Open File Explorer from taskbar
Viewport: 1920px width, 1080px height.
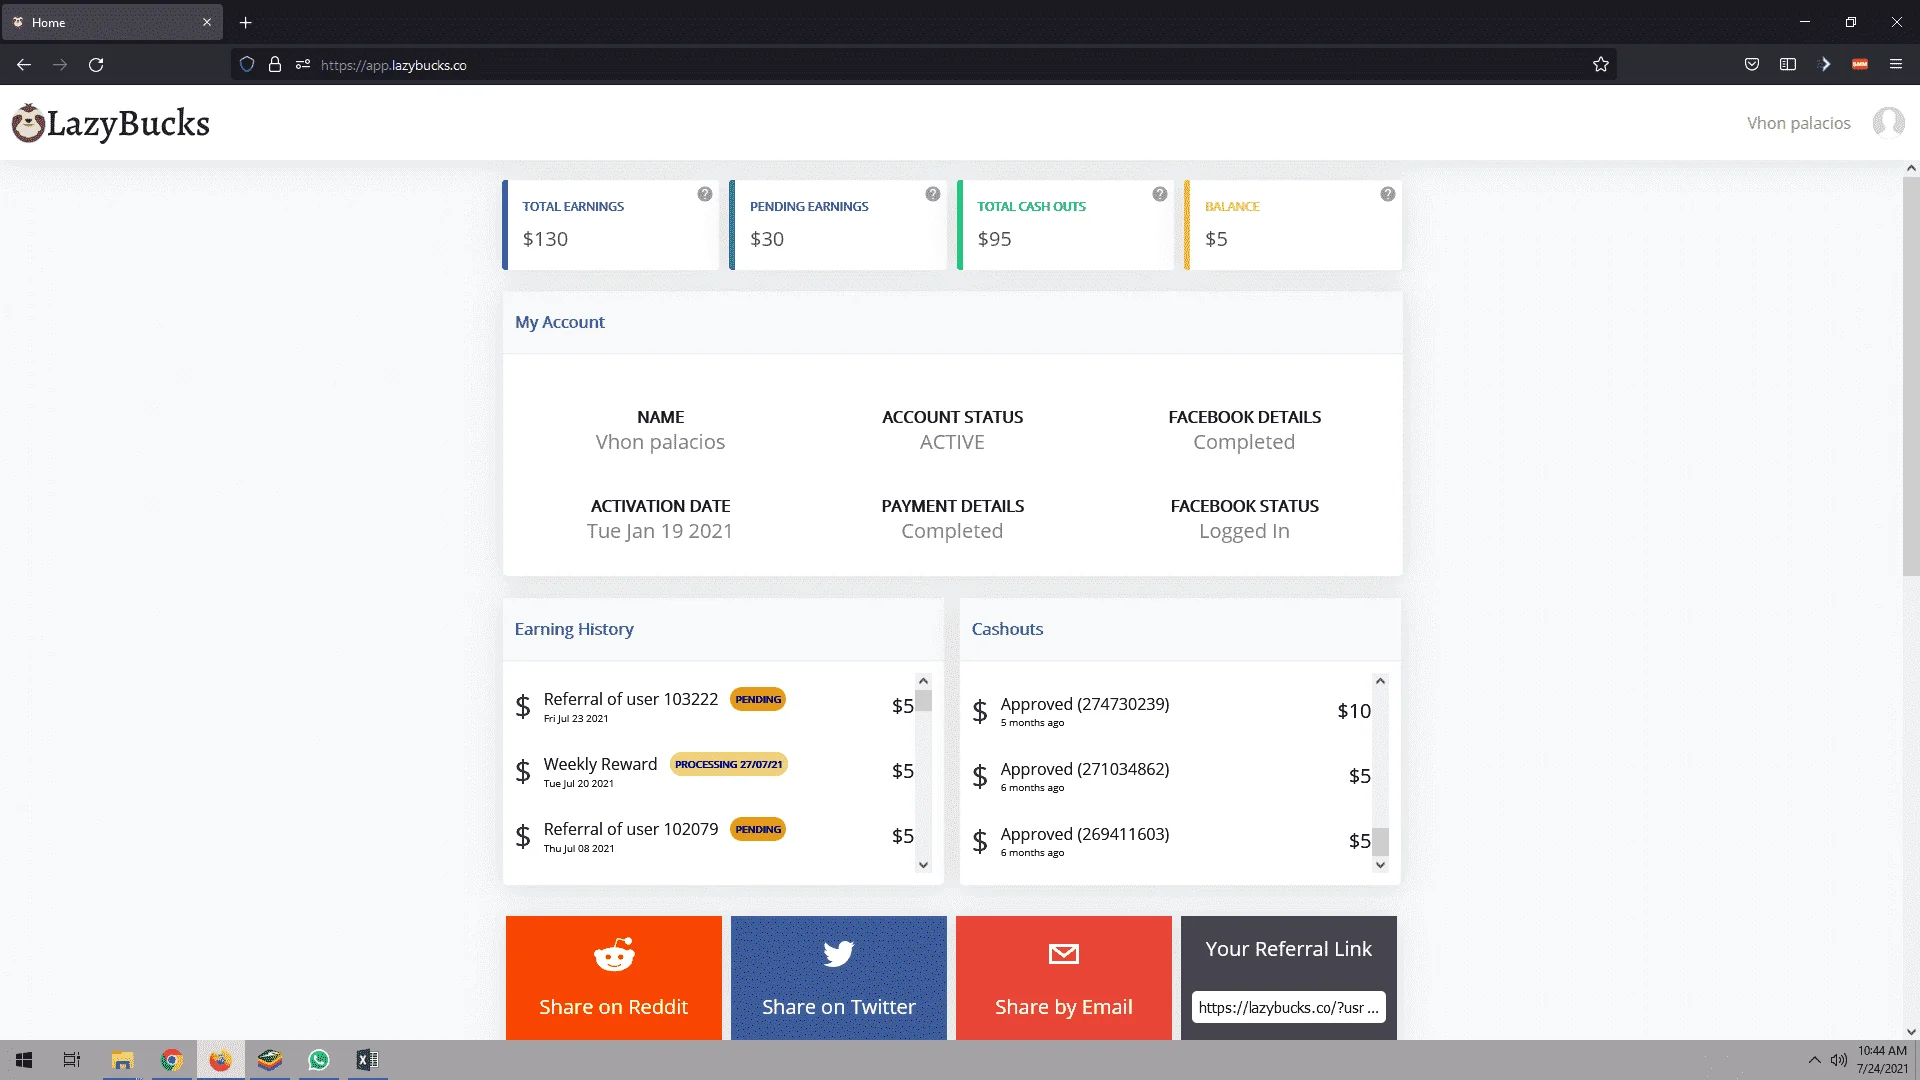click(122, 1060)
